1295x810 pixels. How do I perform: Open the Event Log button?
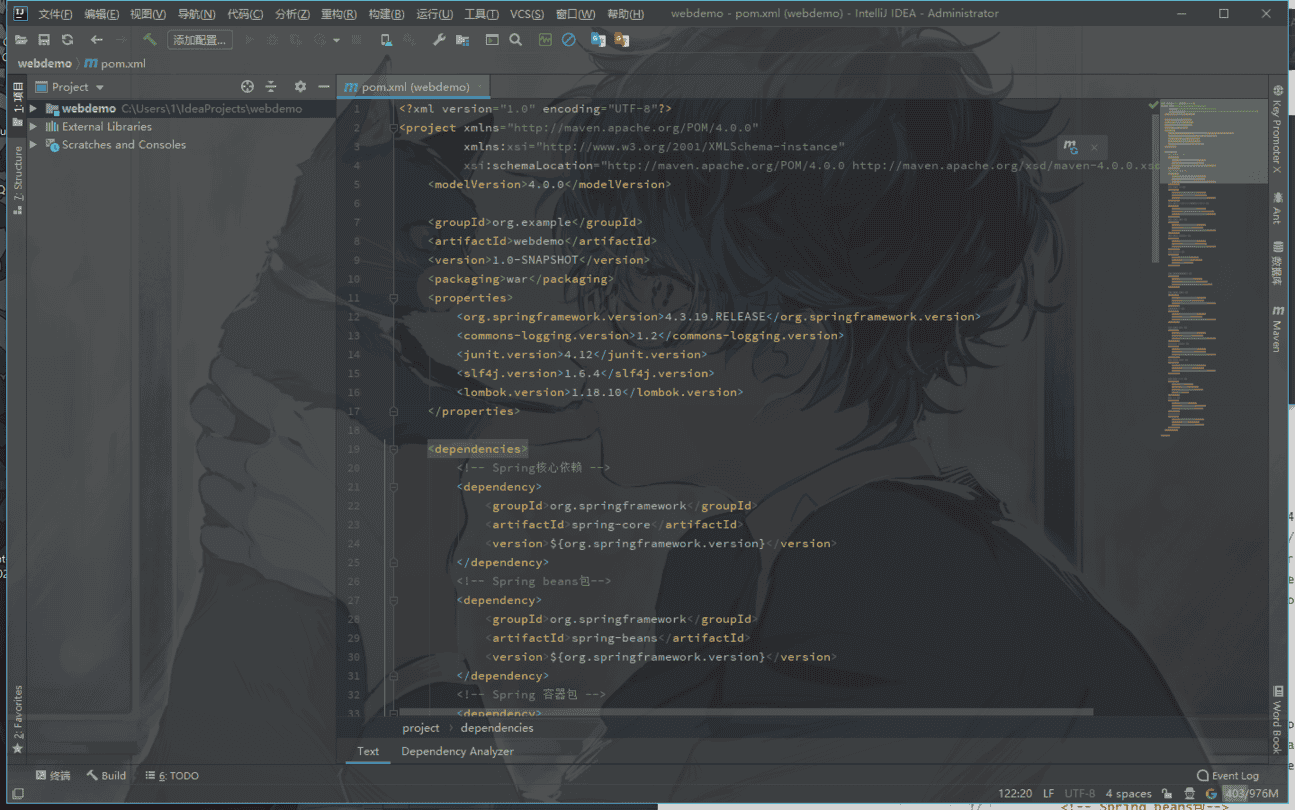1228,775
